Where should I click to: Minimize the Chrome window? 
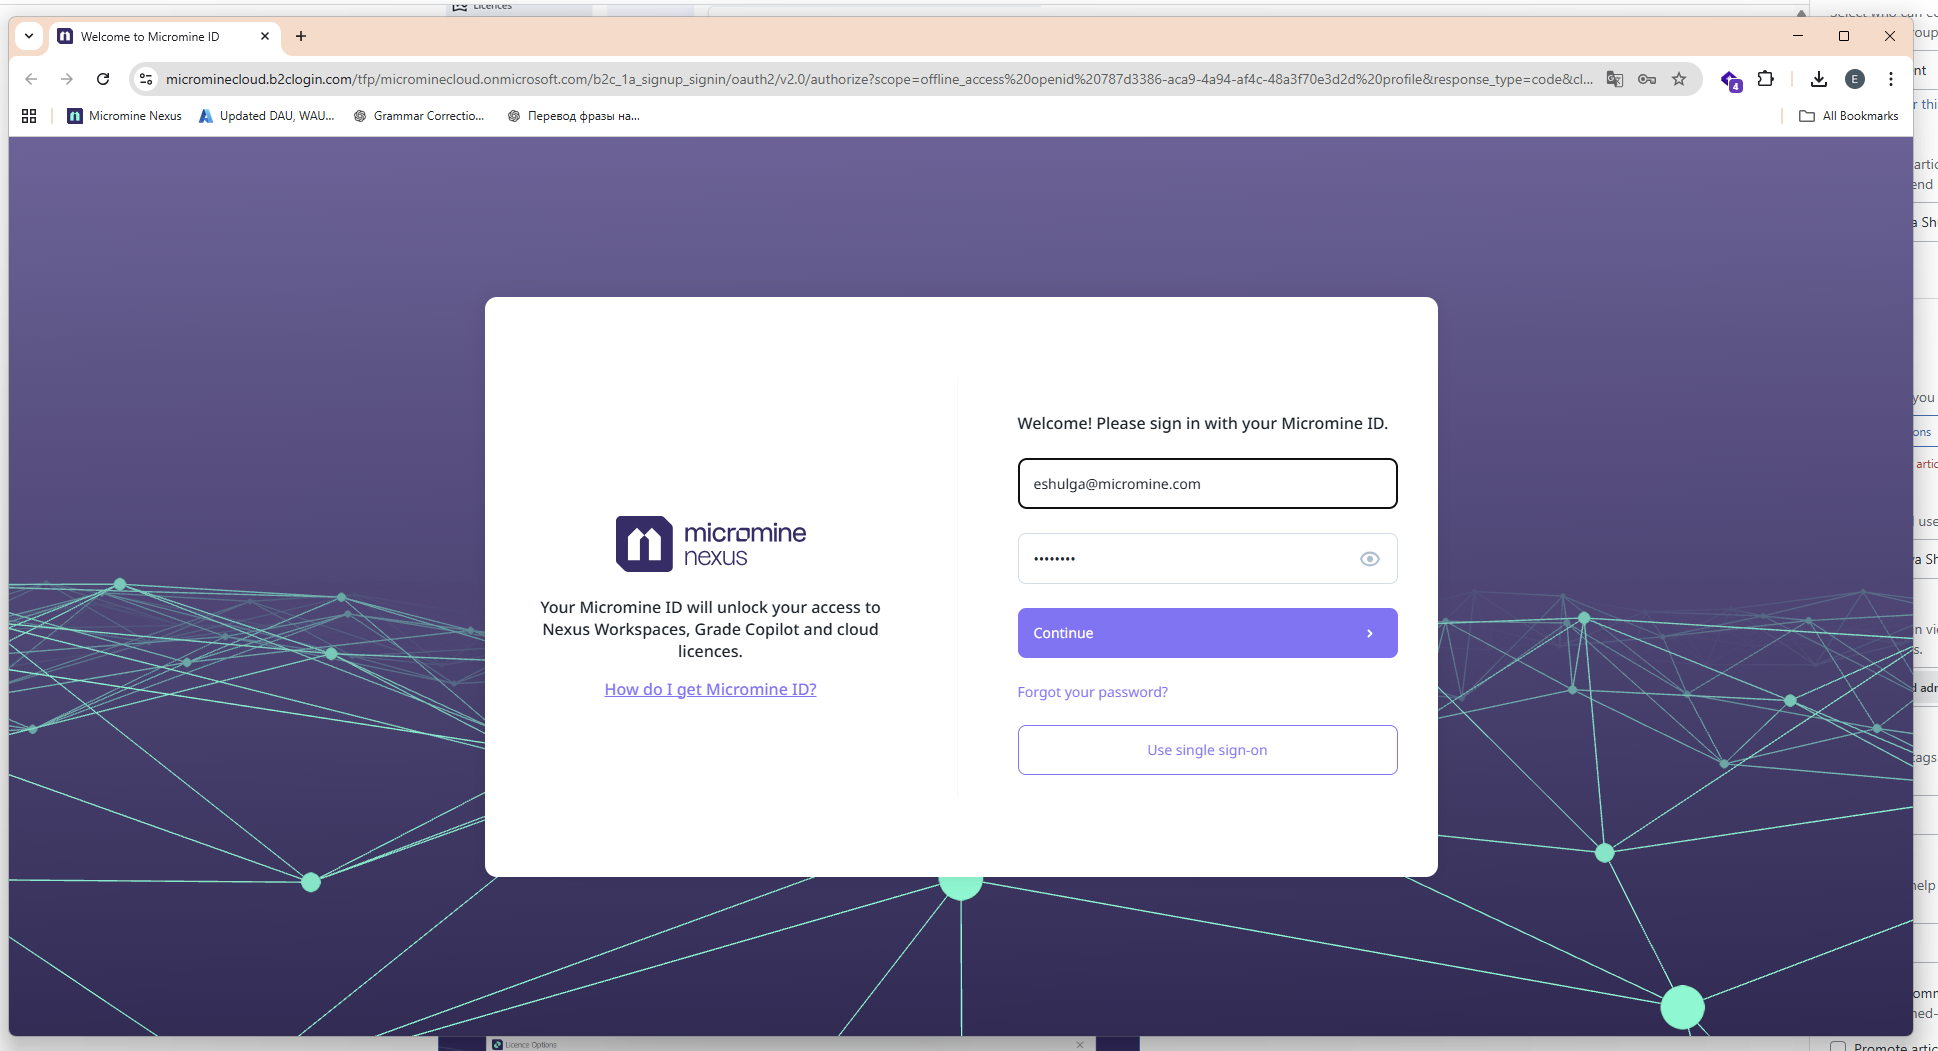1798,36
